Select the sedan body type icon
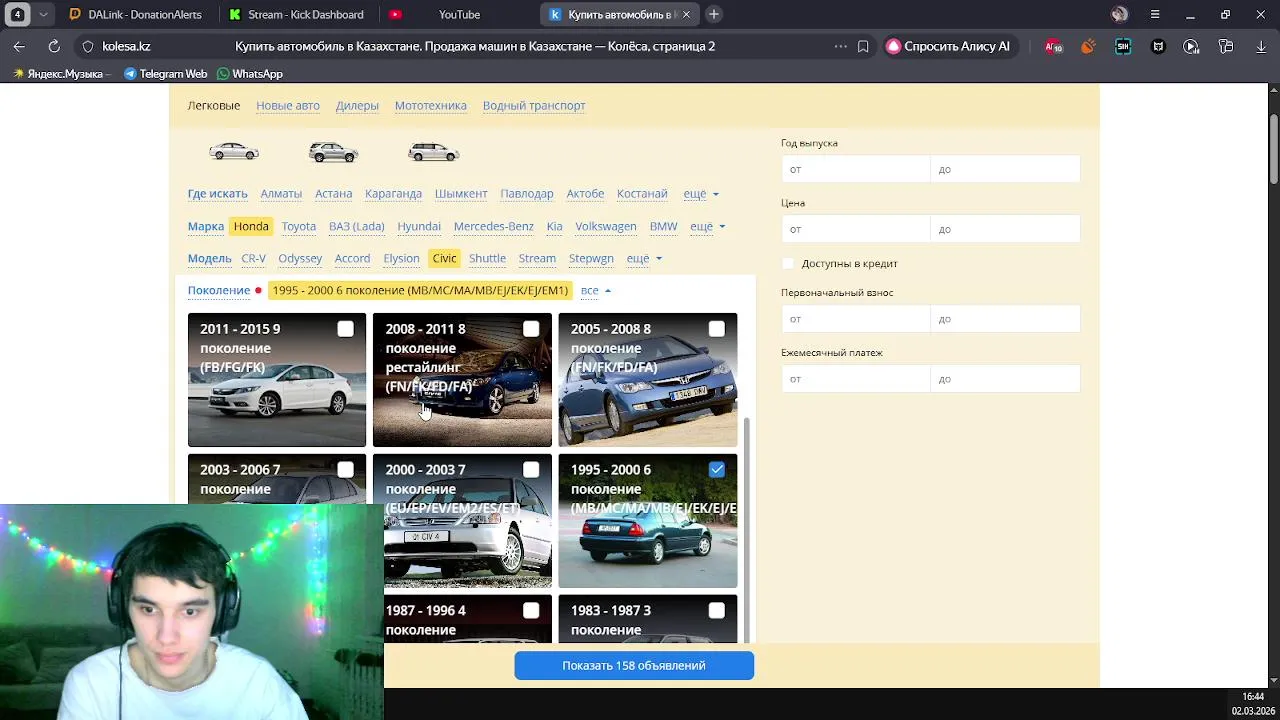This screenshot has height=720, width=1280. coord(234,152)
